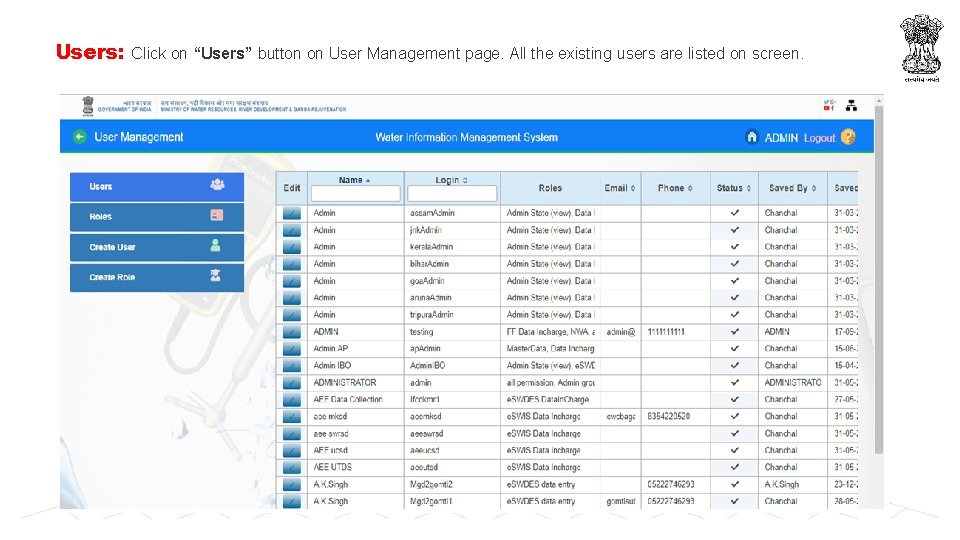This screenshot has width=960, height=540.
Task: Click edit icon for aeeucsd row
Action: pyautogui.click(x=292, y=450)
